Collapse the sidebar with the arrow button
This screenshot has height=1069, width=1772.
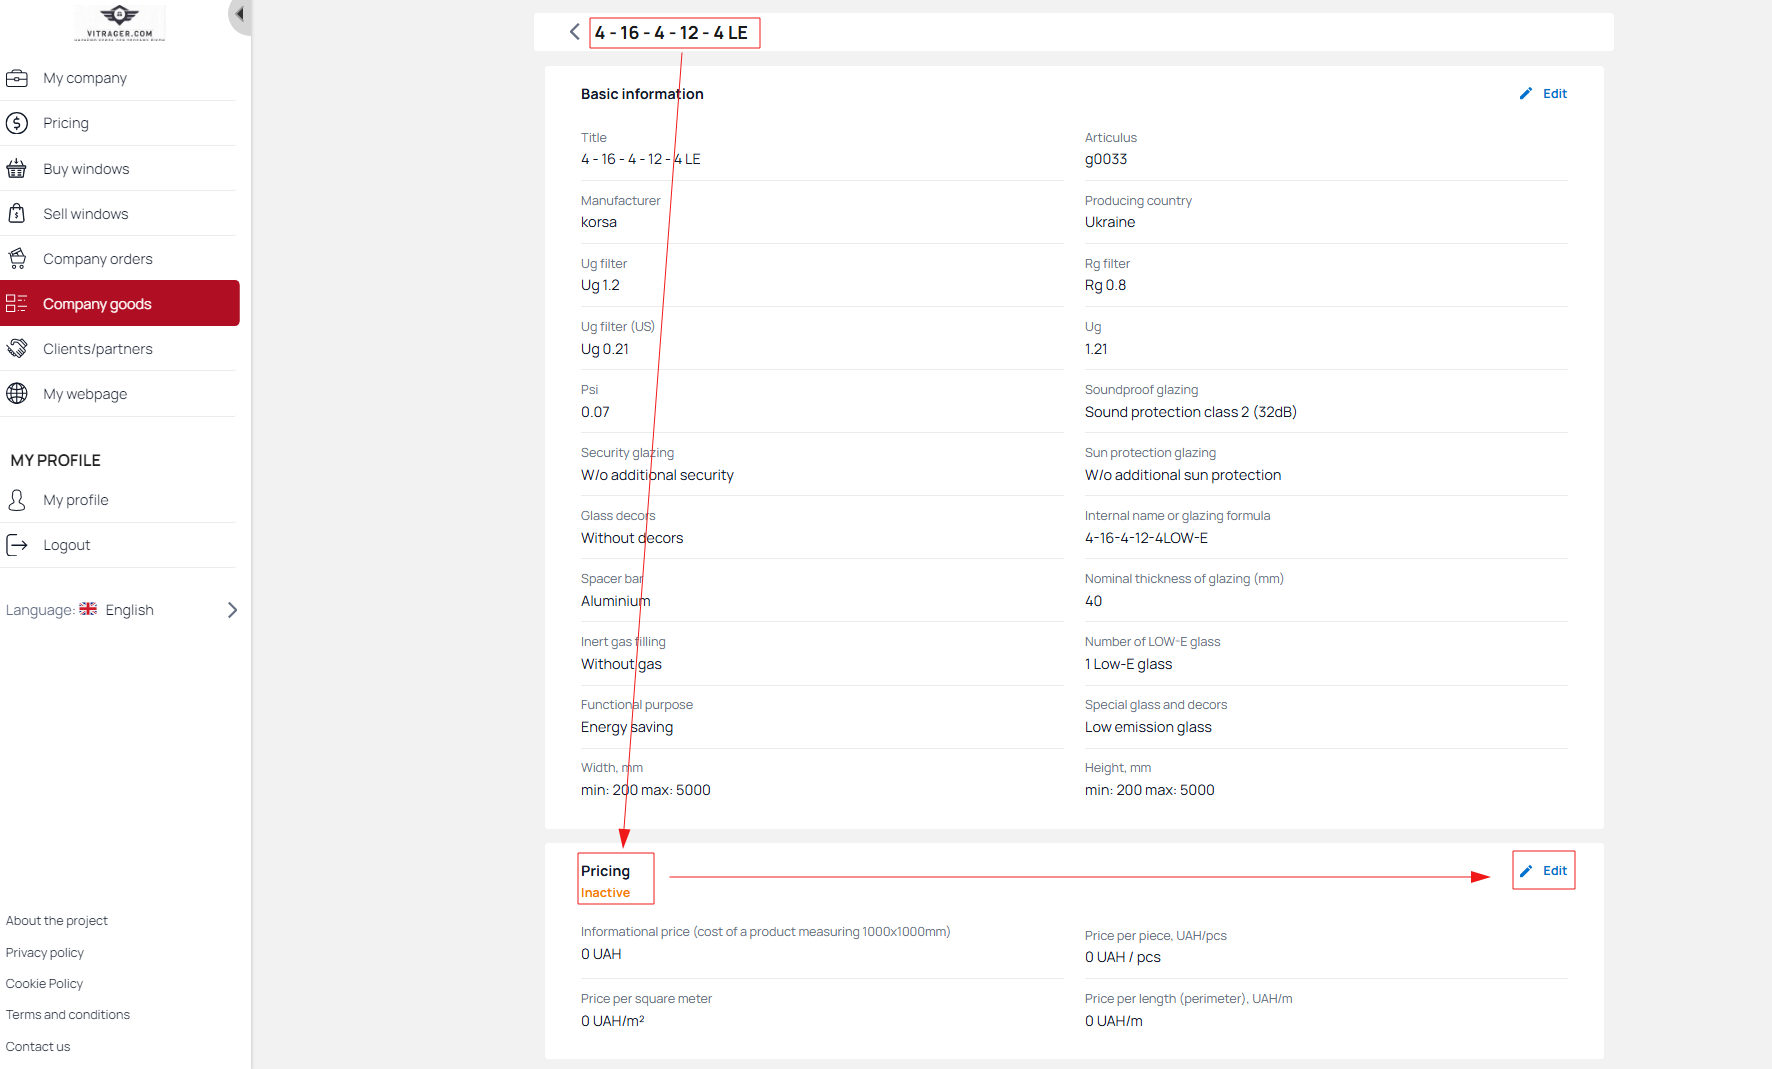click(x=240, y=14)
